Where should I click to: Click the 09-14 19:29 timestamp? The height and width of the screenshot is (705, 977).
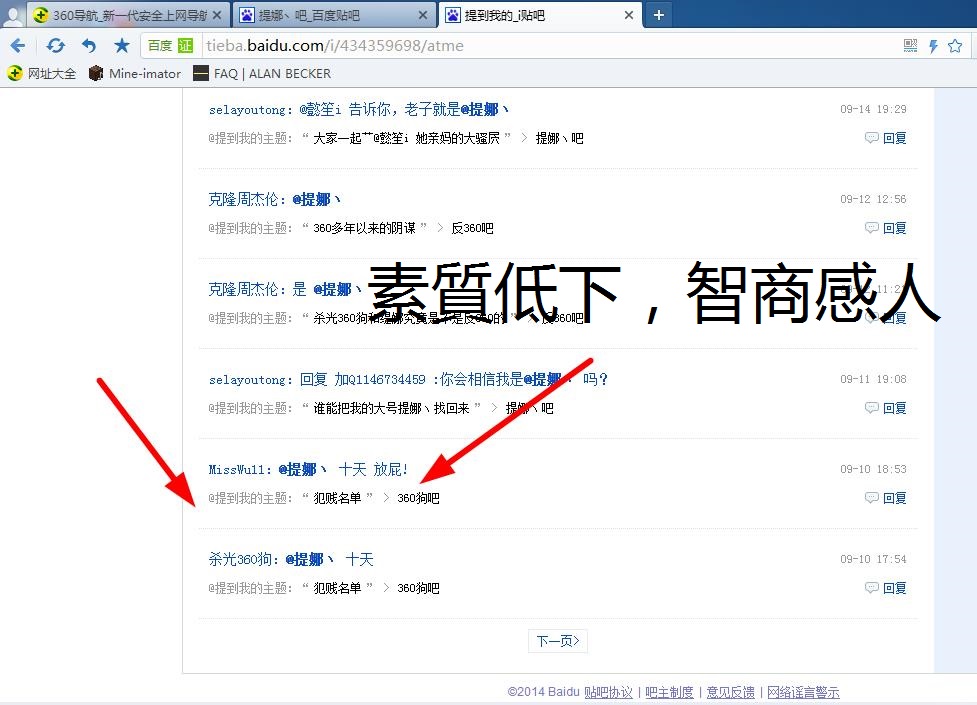click(873, 109)
